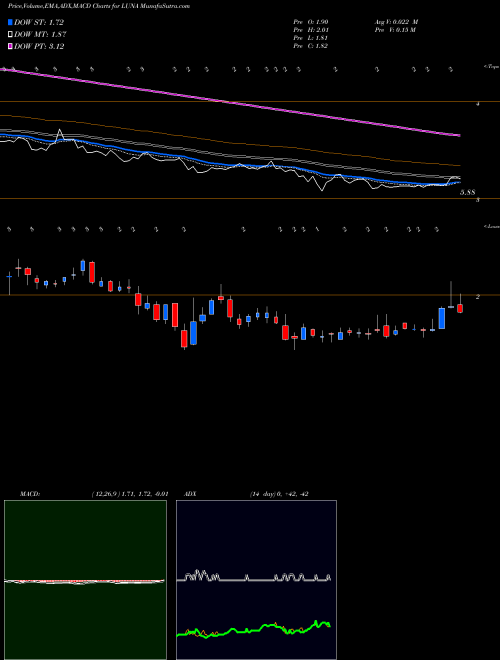Select the 'DOW MT: 1.87' legend text
Screen dimensions: 500x660
40,35
